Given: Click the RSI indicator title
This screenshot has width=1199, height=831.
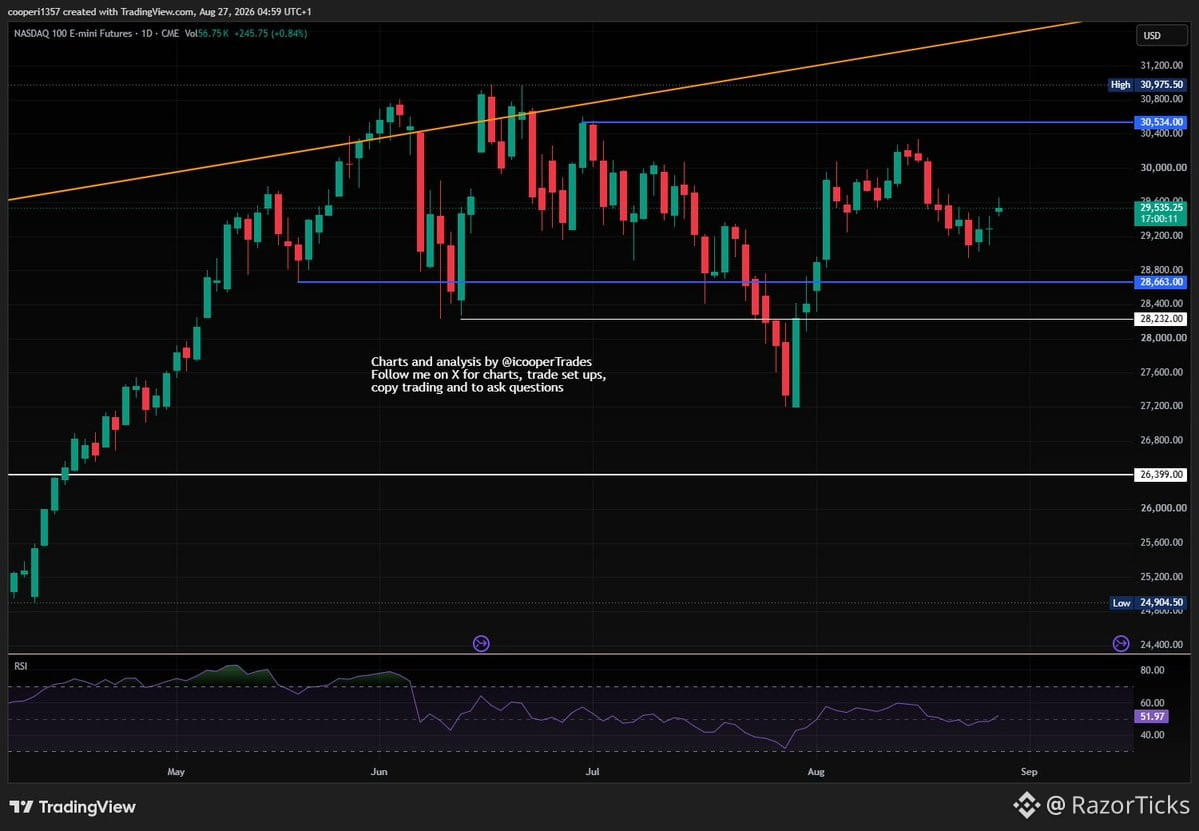Looking at the screenshot, I should 21,666.
